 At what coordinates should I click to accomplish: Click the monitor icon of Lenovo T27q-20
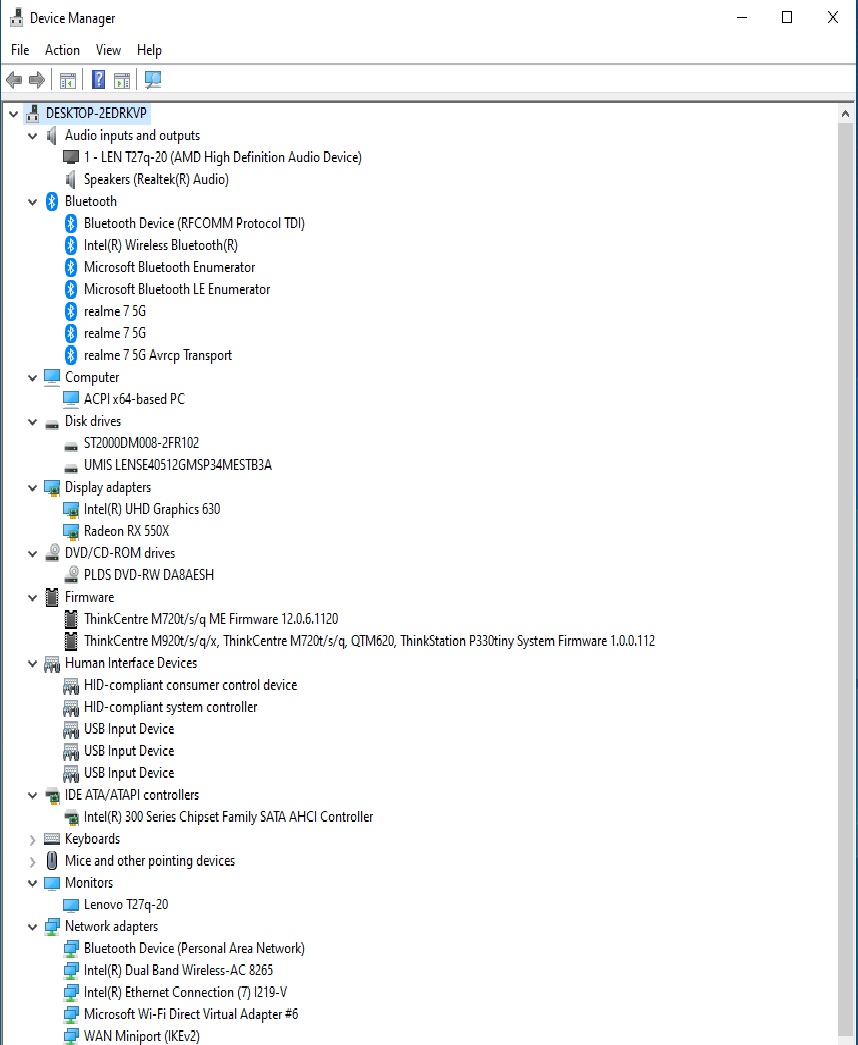(71, 905)
